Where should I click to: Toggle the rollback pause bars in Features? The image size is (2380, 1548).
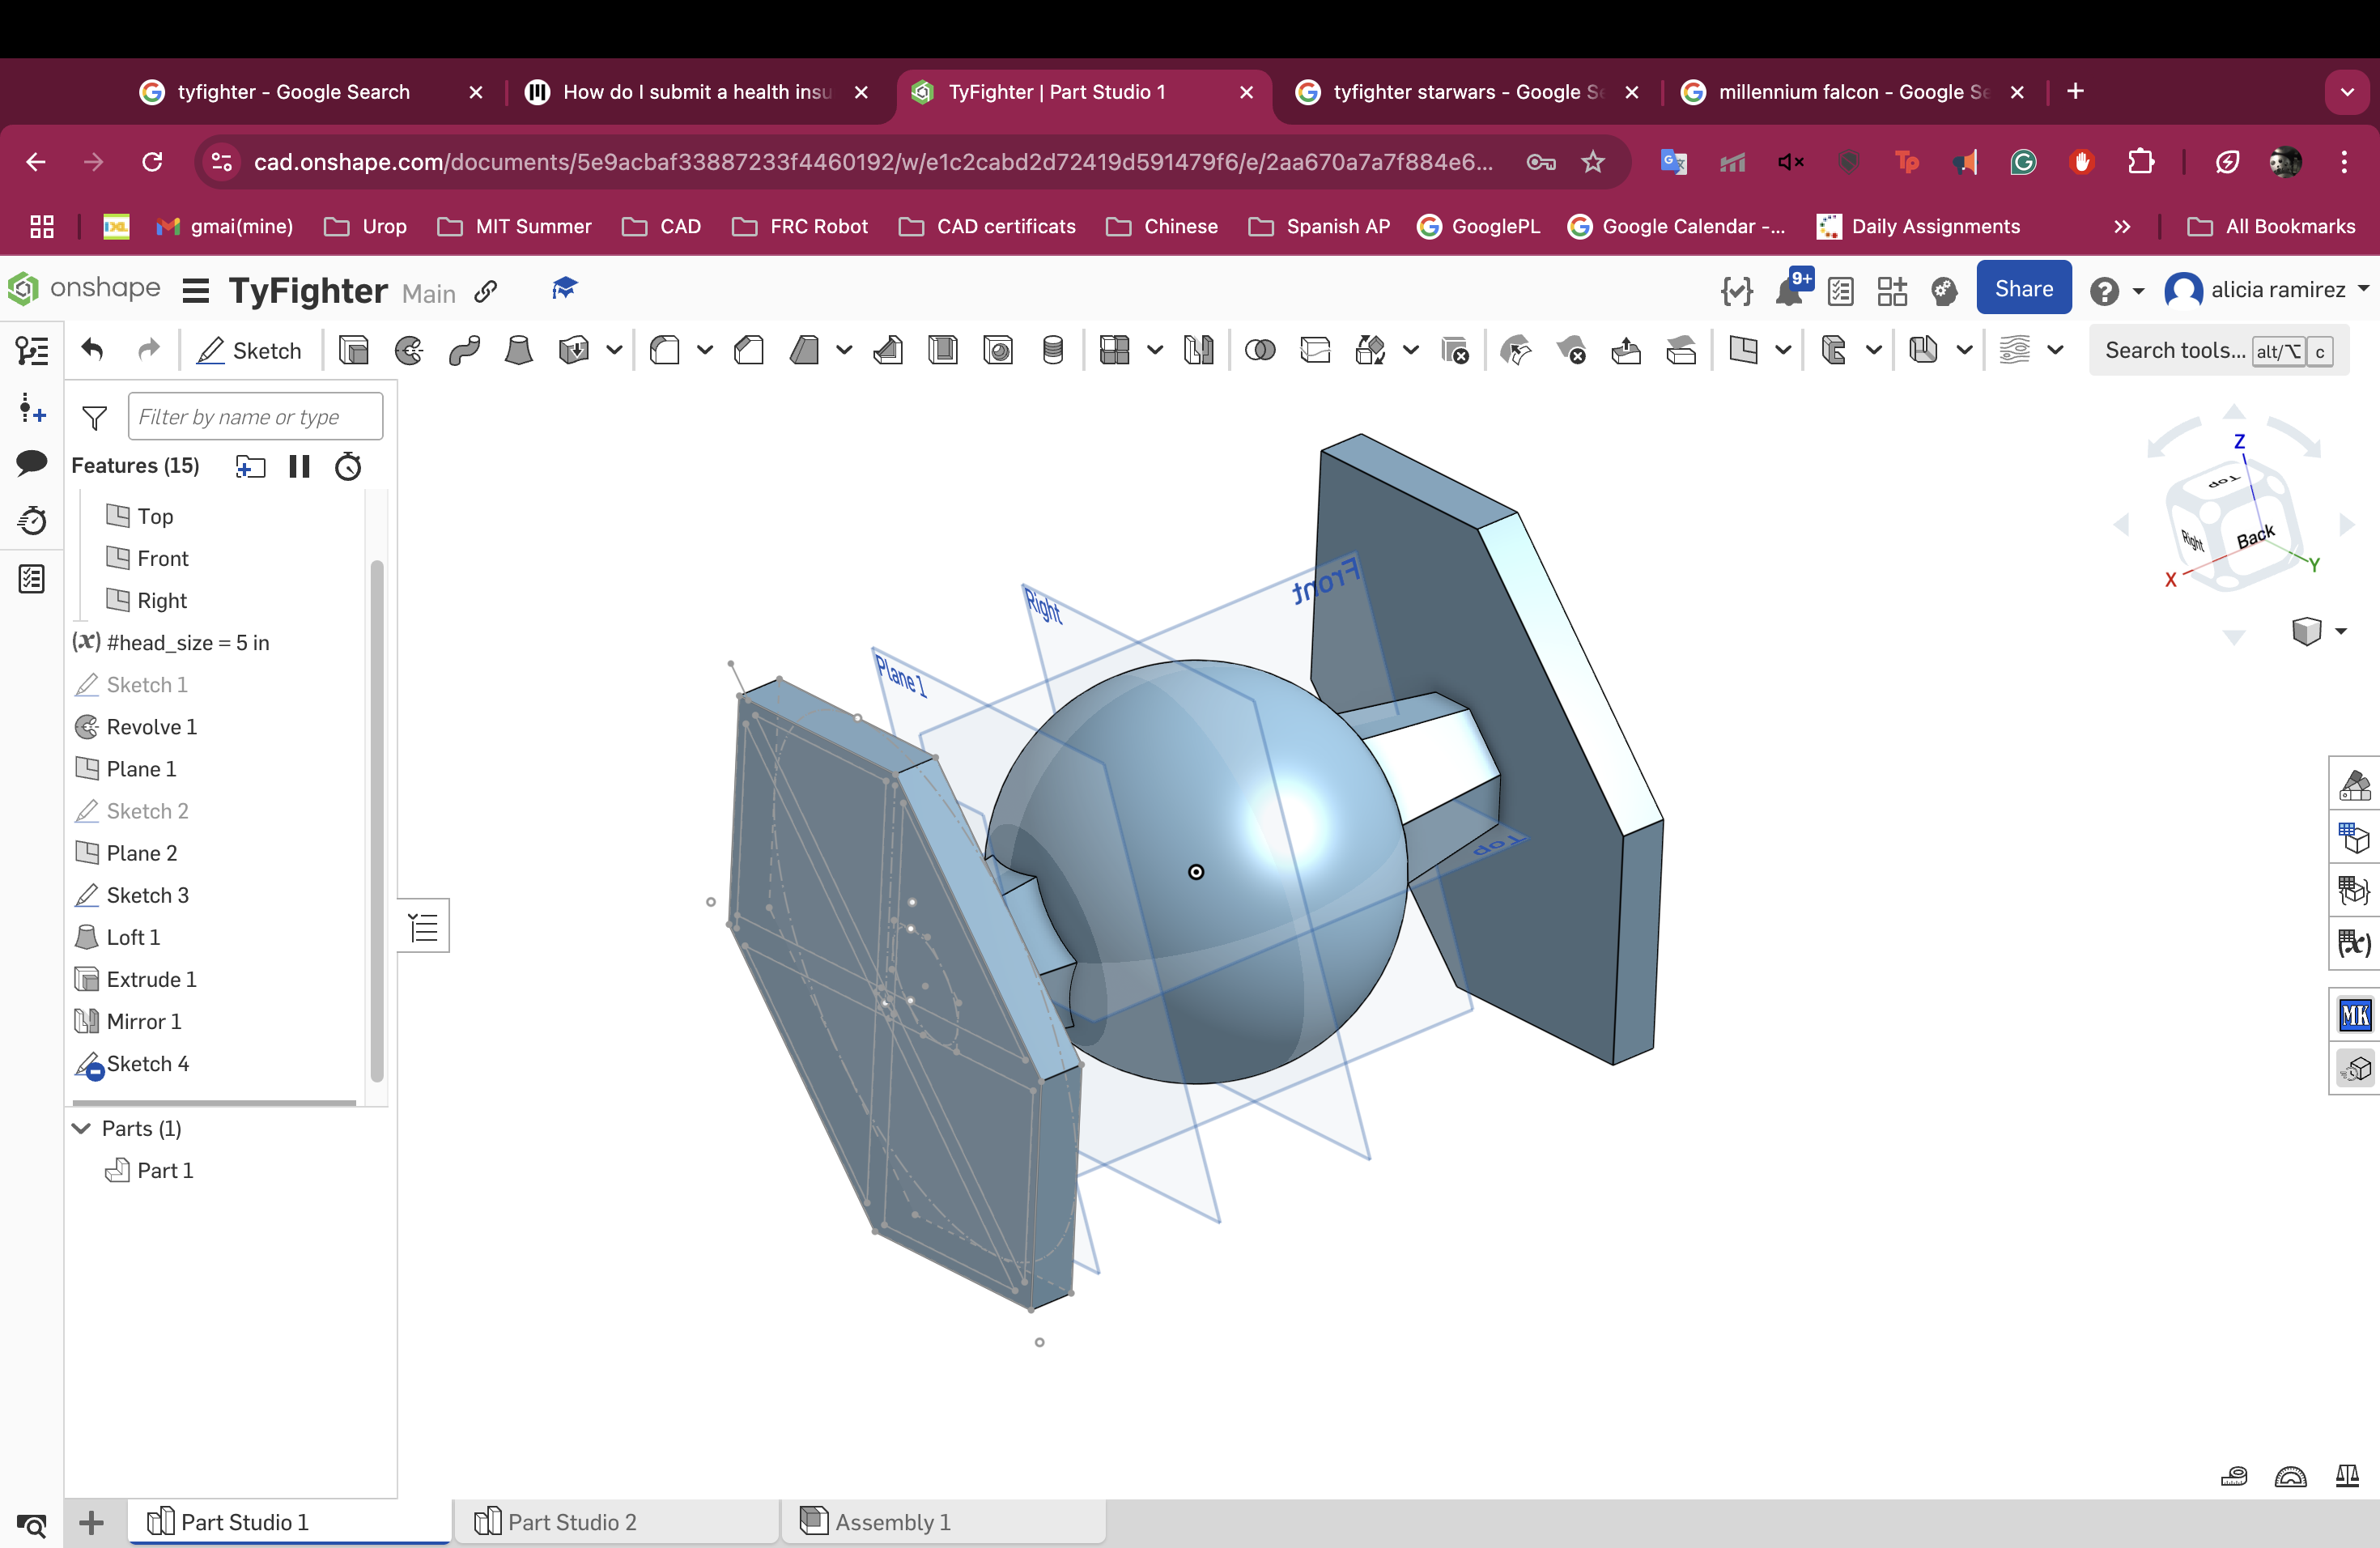pyautogui.click(x=299, y=466)
